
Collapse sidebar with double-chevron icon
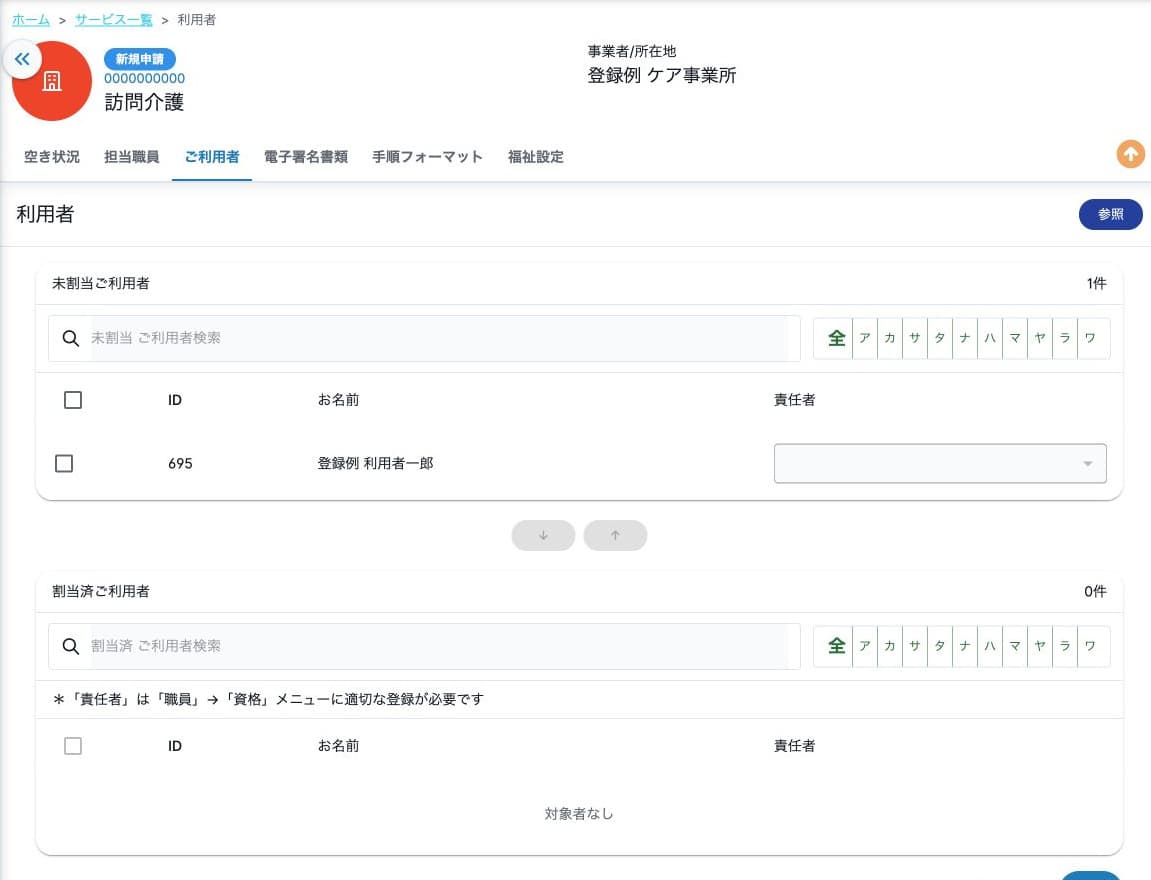coord(22,59)
